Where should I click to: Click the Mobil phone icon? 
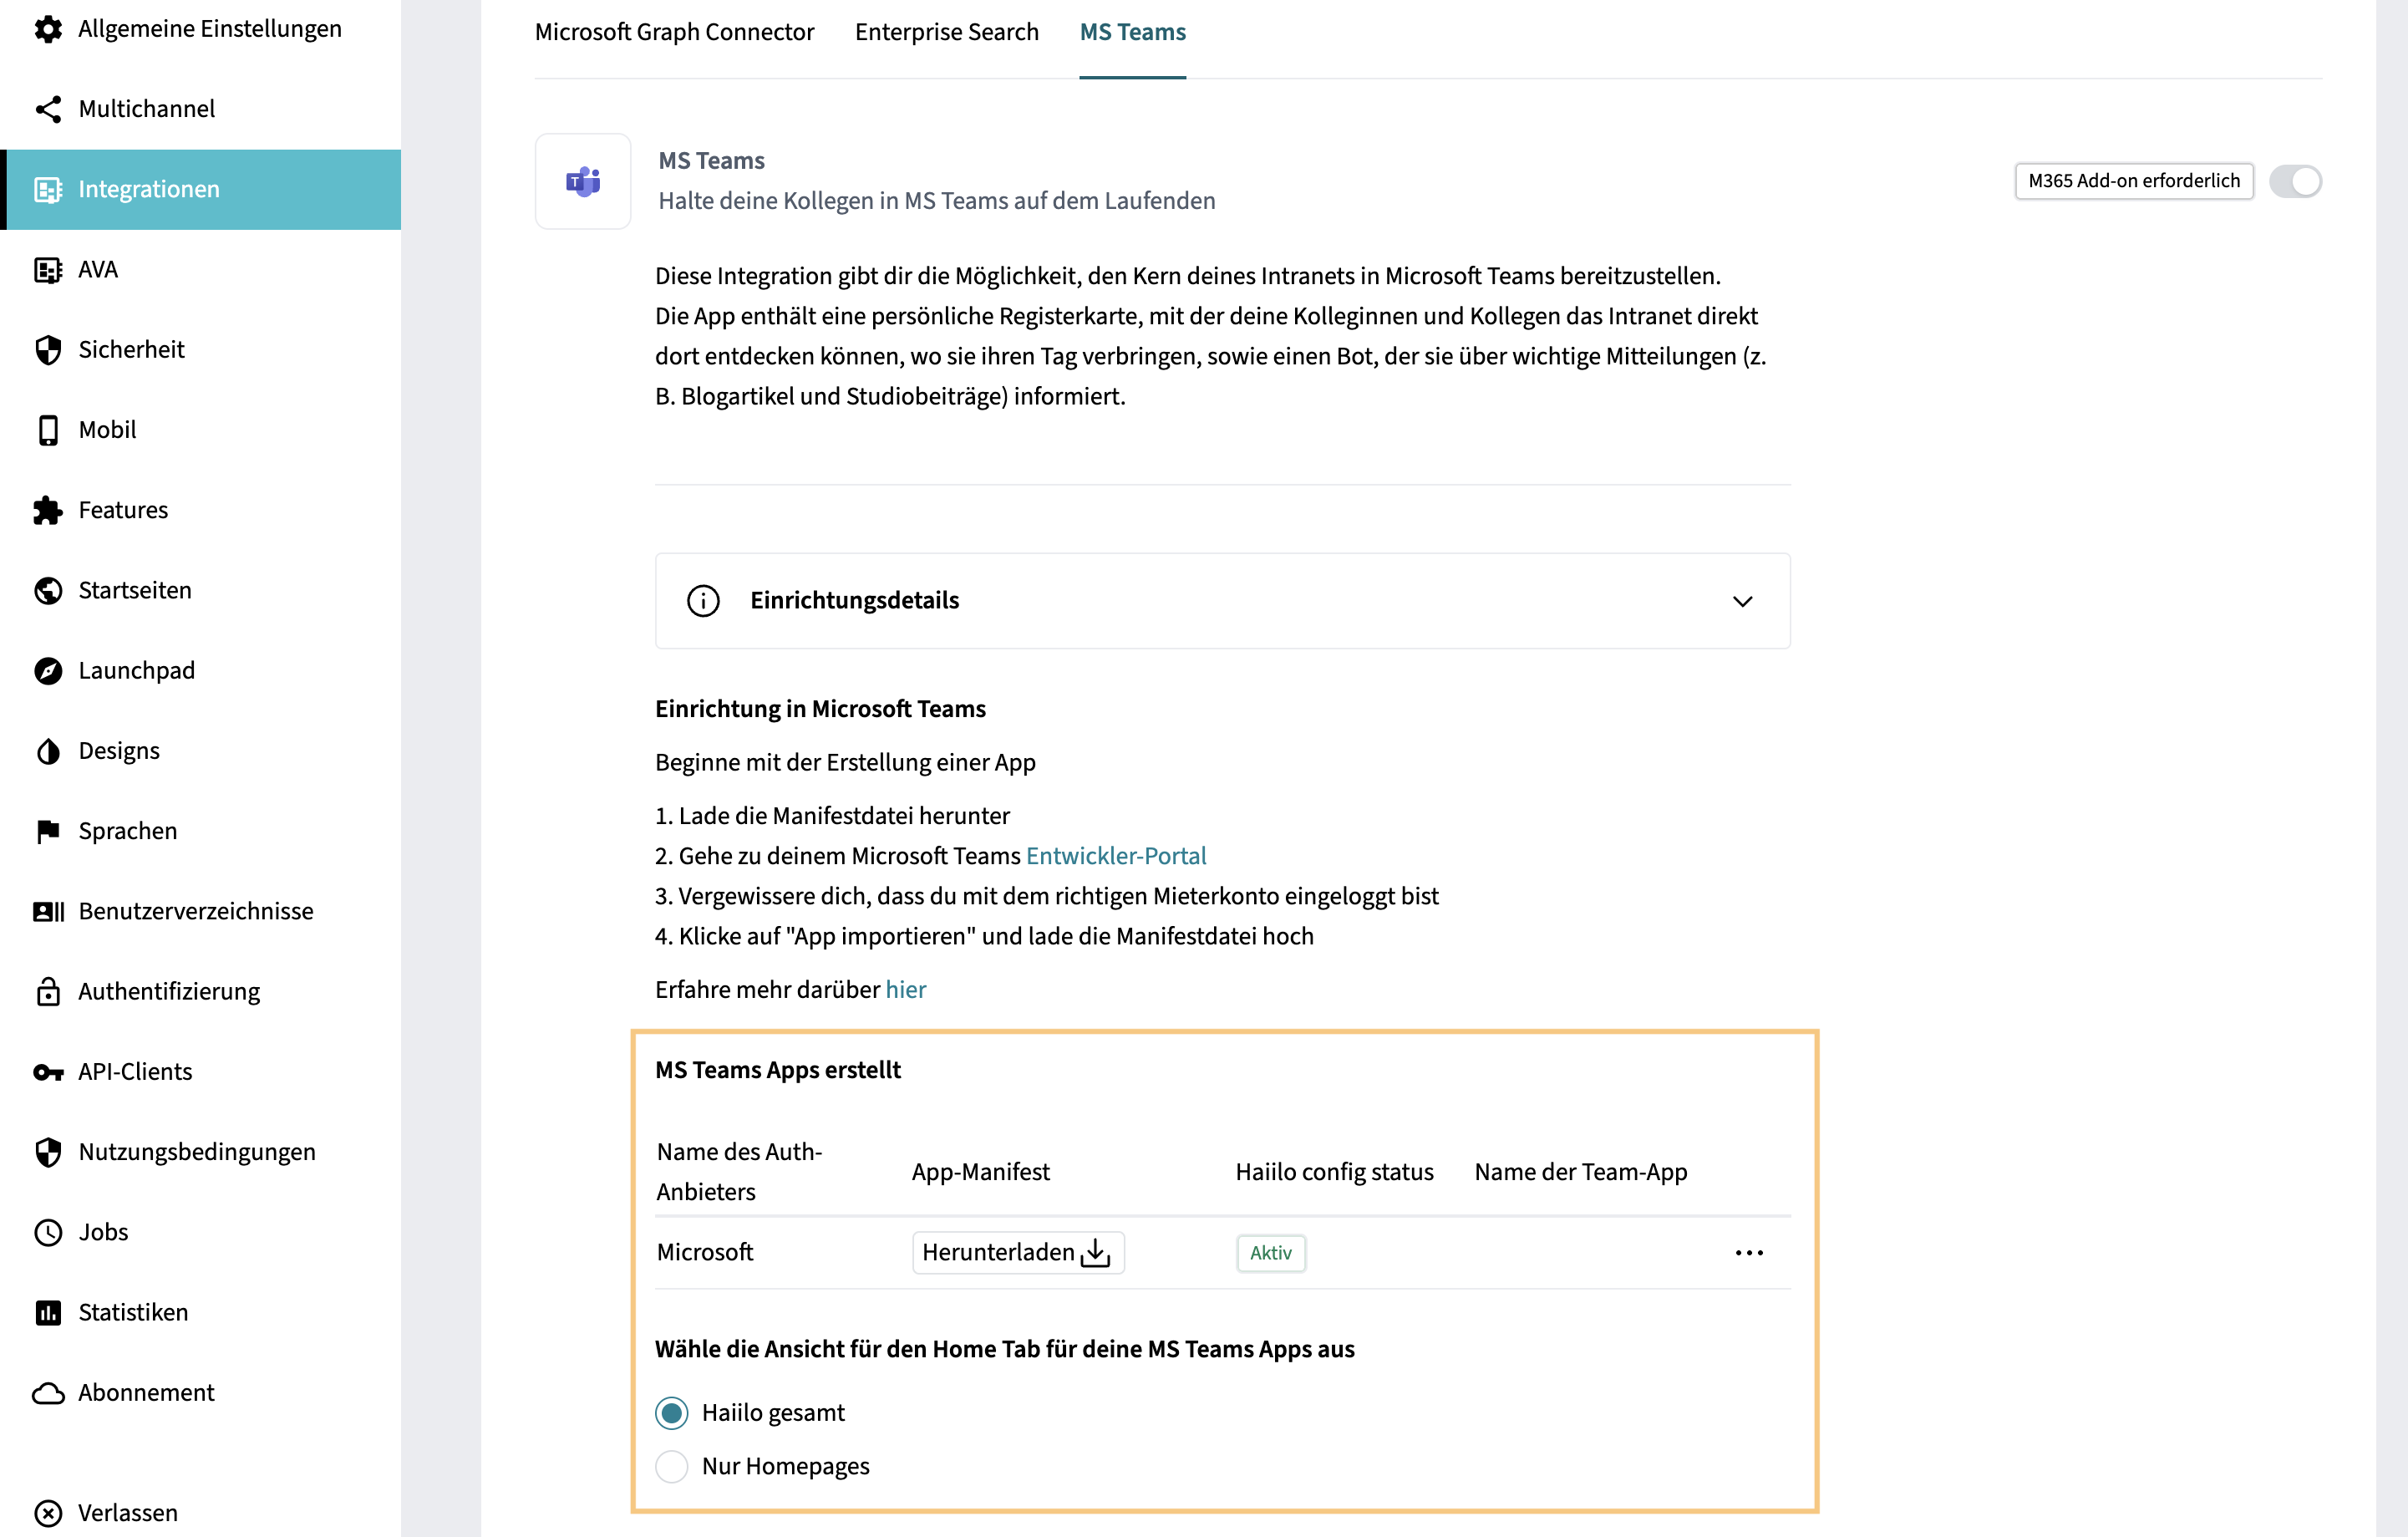48,430
